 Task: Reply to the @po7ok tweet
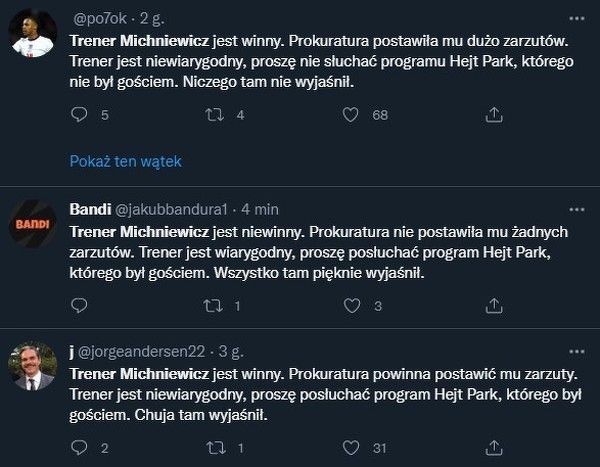point(78,115)
